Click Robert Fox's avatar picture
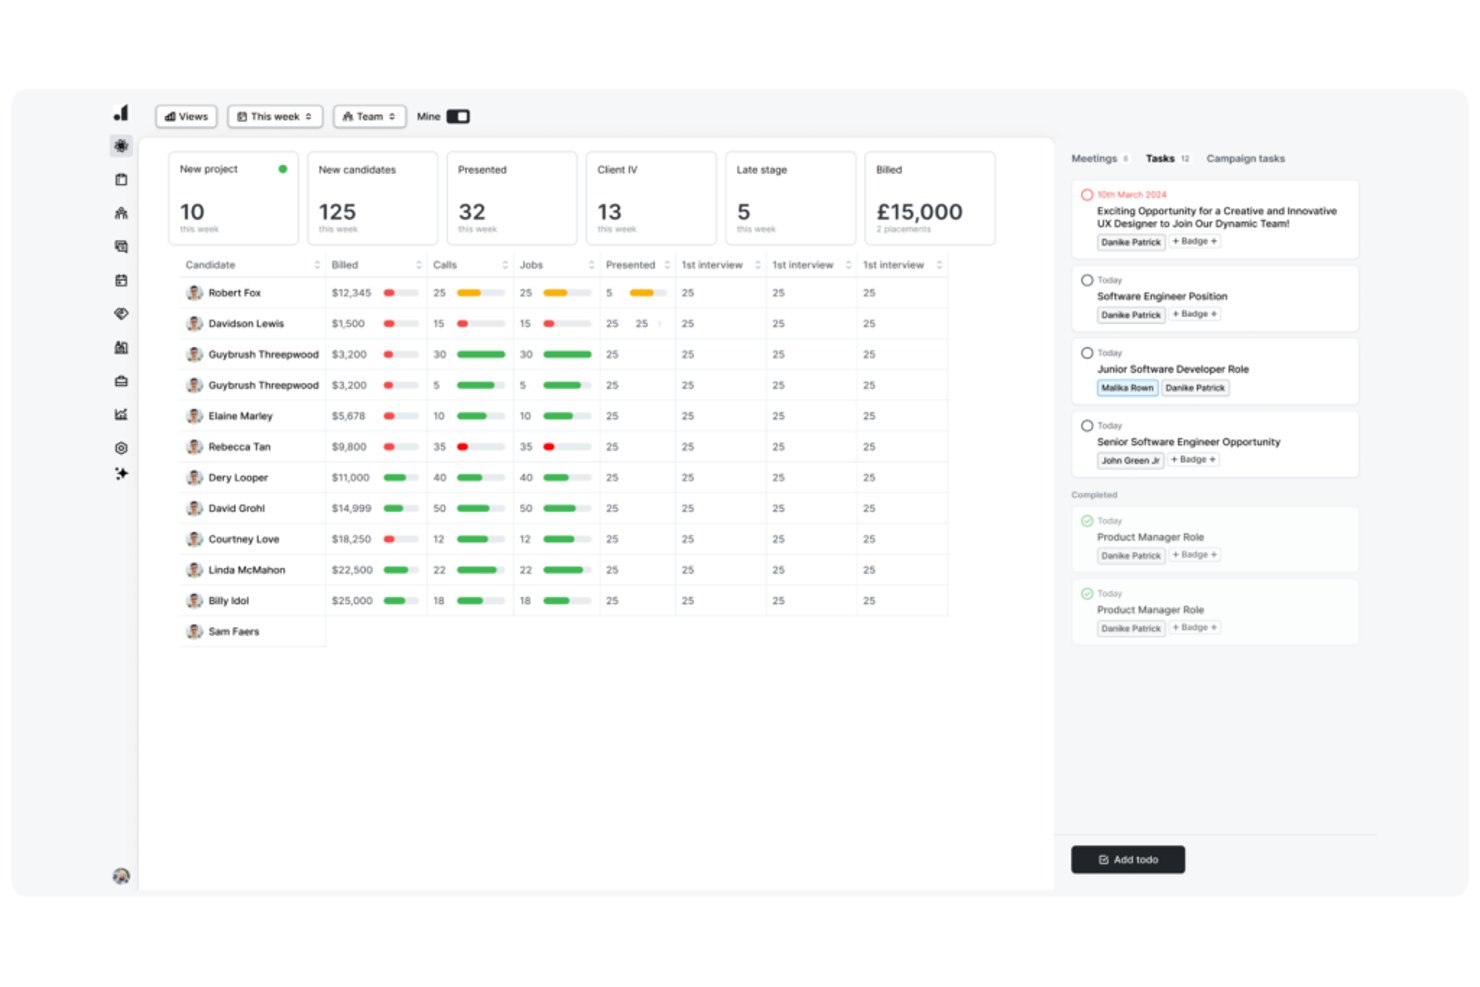This screenshot has height=987, width=1480. coord(194,293)
